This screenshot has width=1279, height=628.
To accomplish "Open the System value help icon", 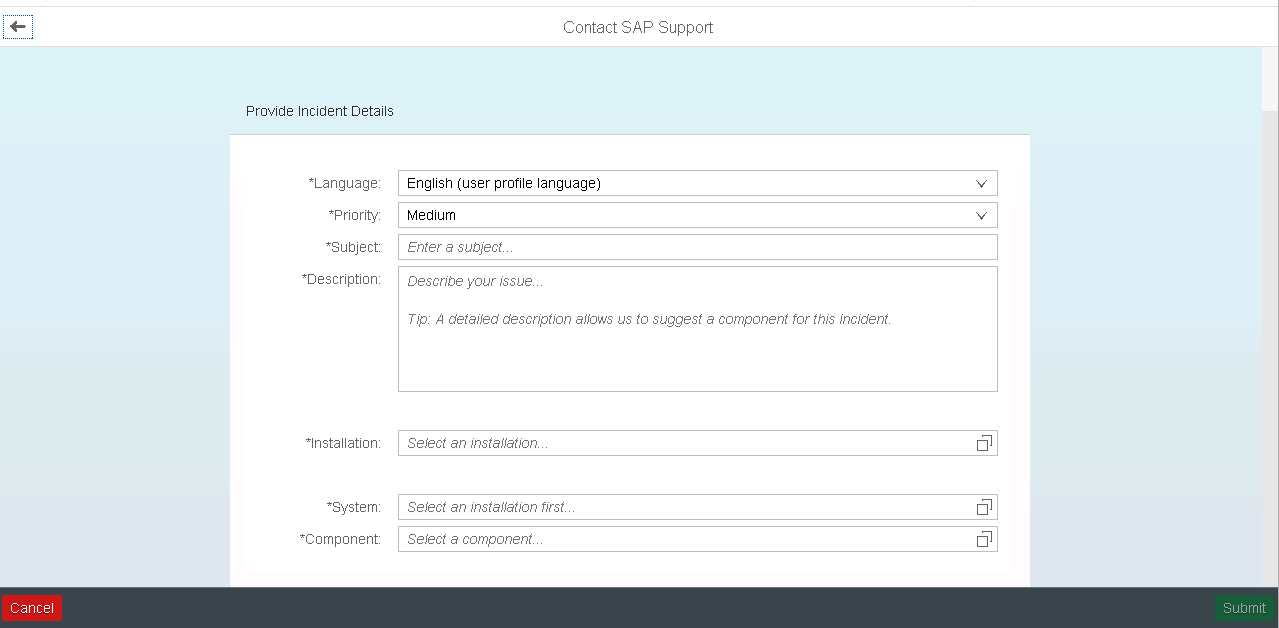I will click(x=984, y=507).
